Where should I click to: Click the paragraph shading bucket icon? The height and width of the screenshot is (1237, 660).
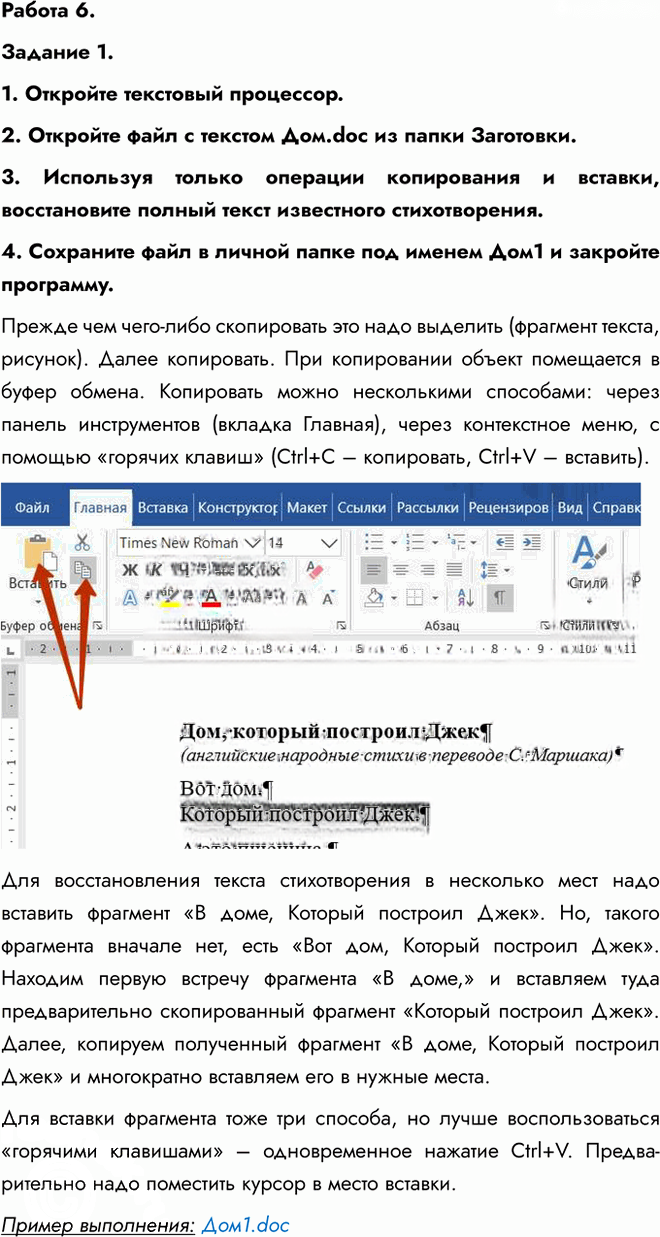[x=375, y=598]
